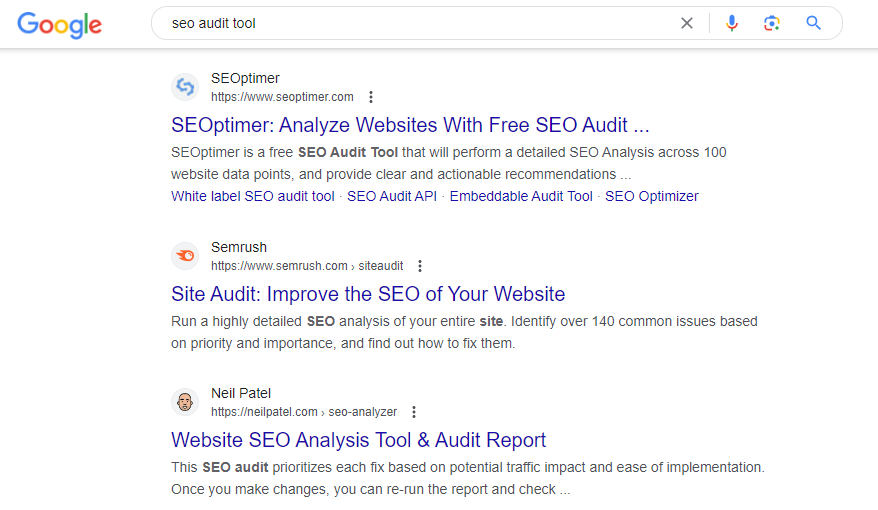Clear the search box with X
The image size is (878, 510).
pos(687,23)
